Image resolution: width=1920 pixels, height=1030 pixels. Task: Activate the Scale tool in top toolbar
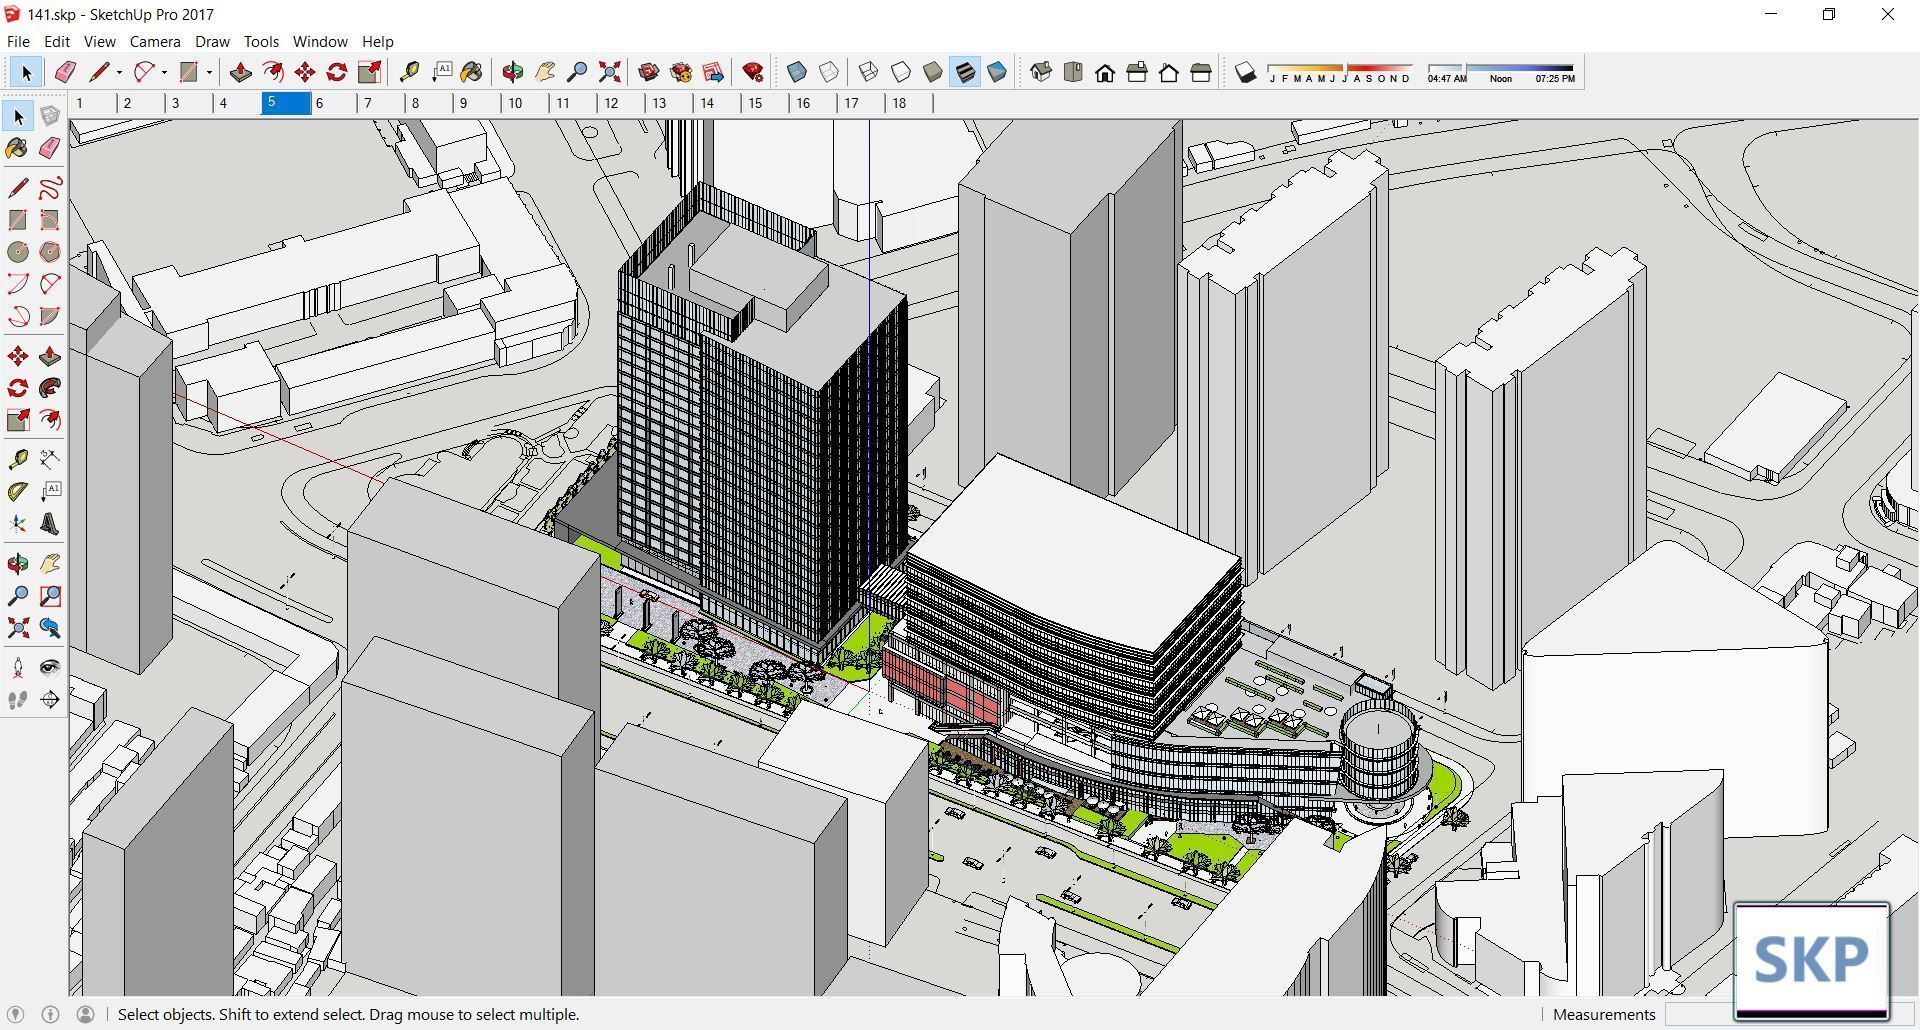point(369,72)
